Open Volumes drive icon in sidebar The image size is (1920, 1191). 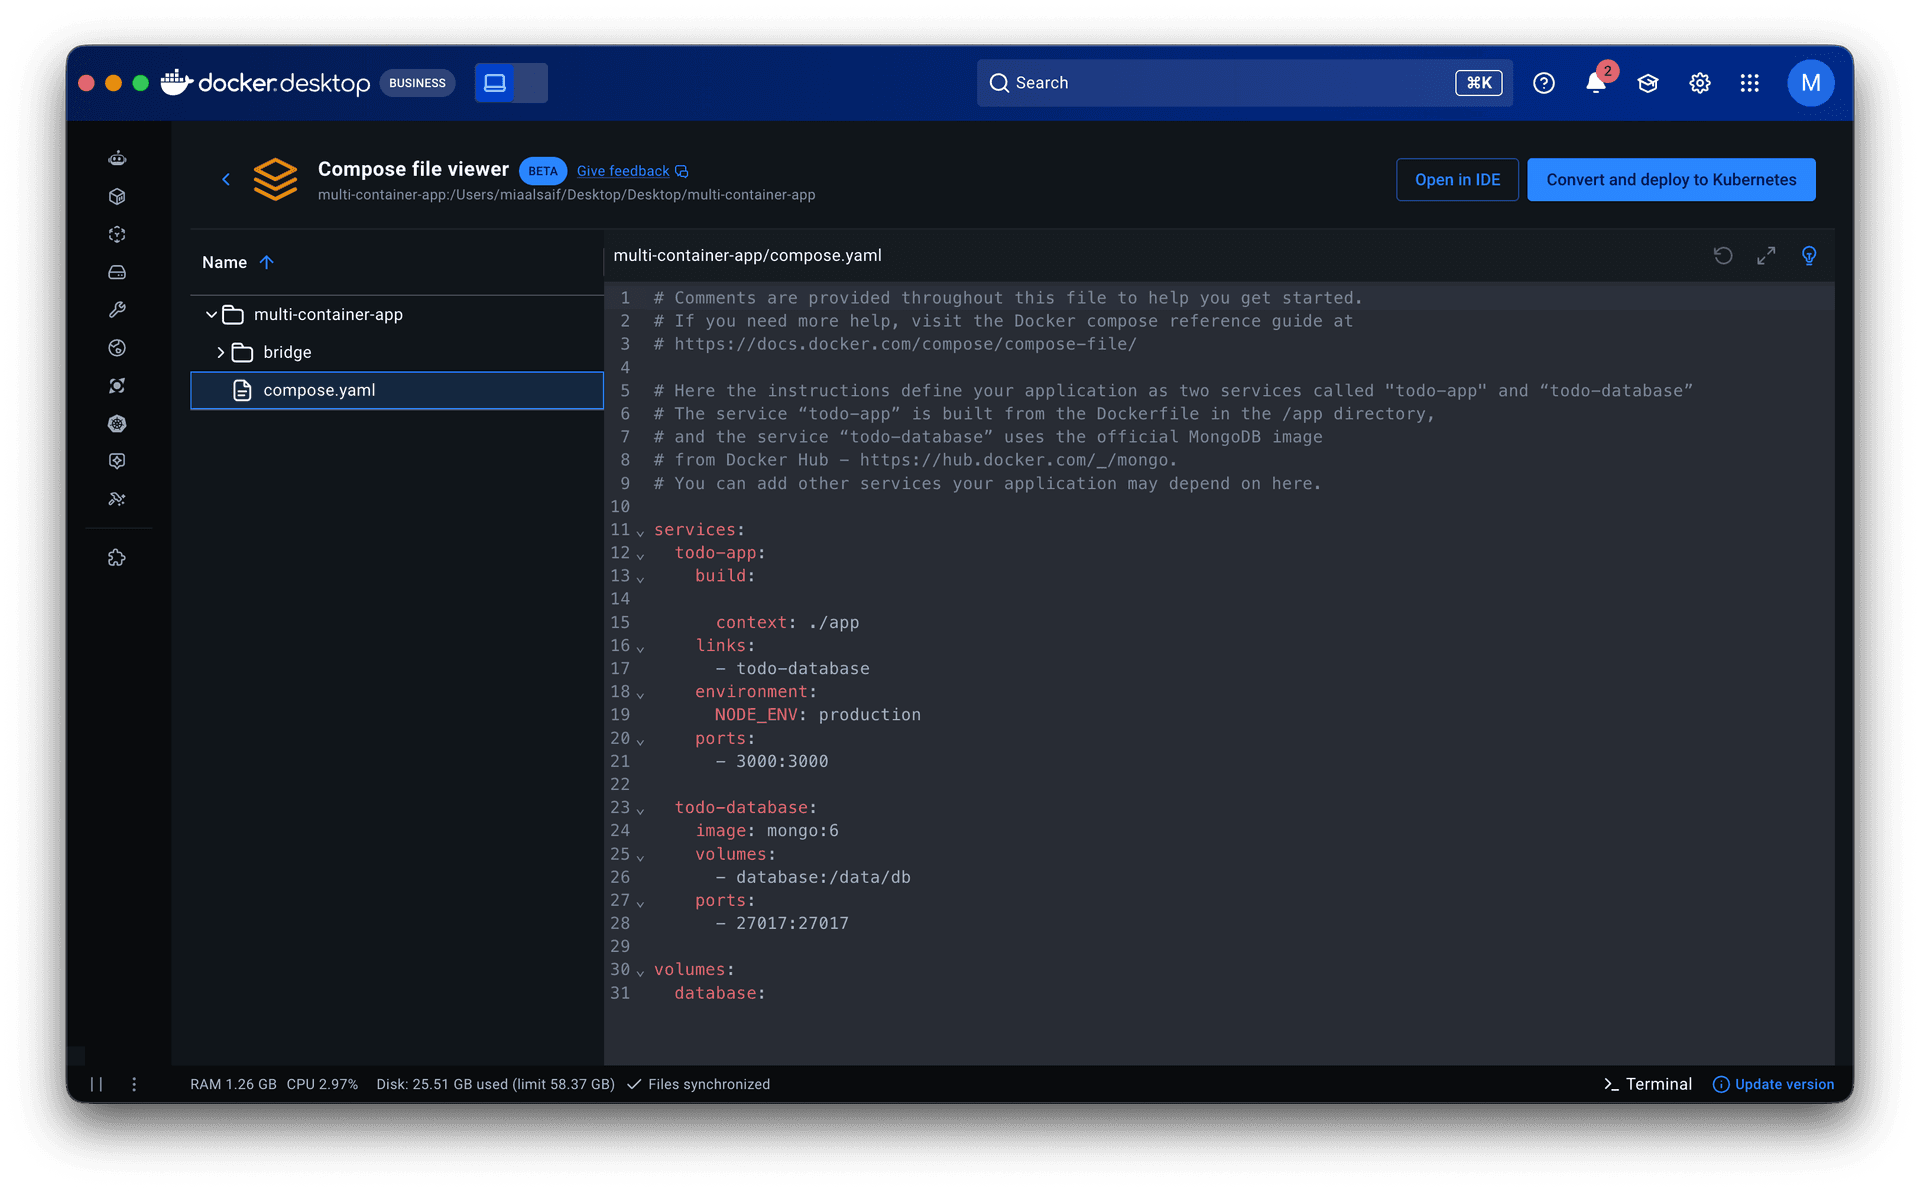pyautogui.click(x=117, y=272)
